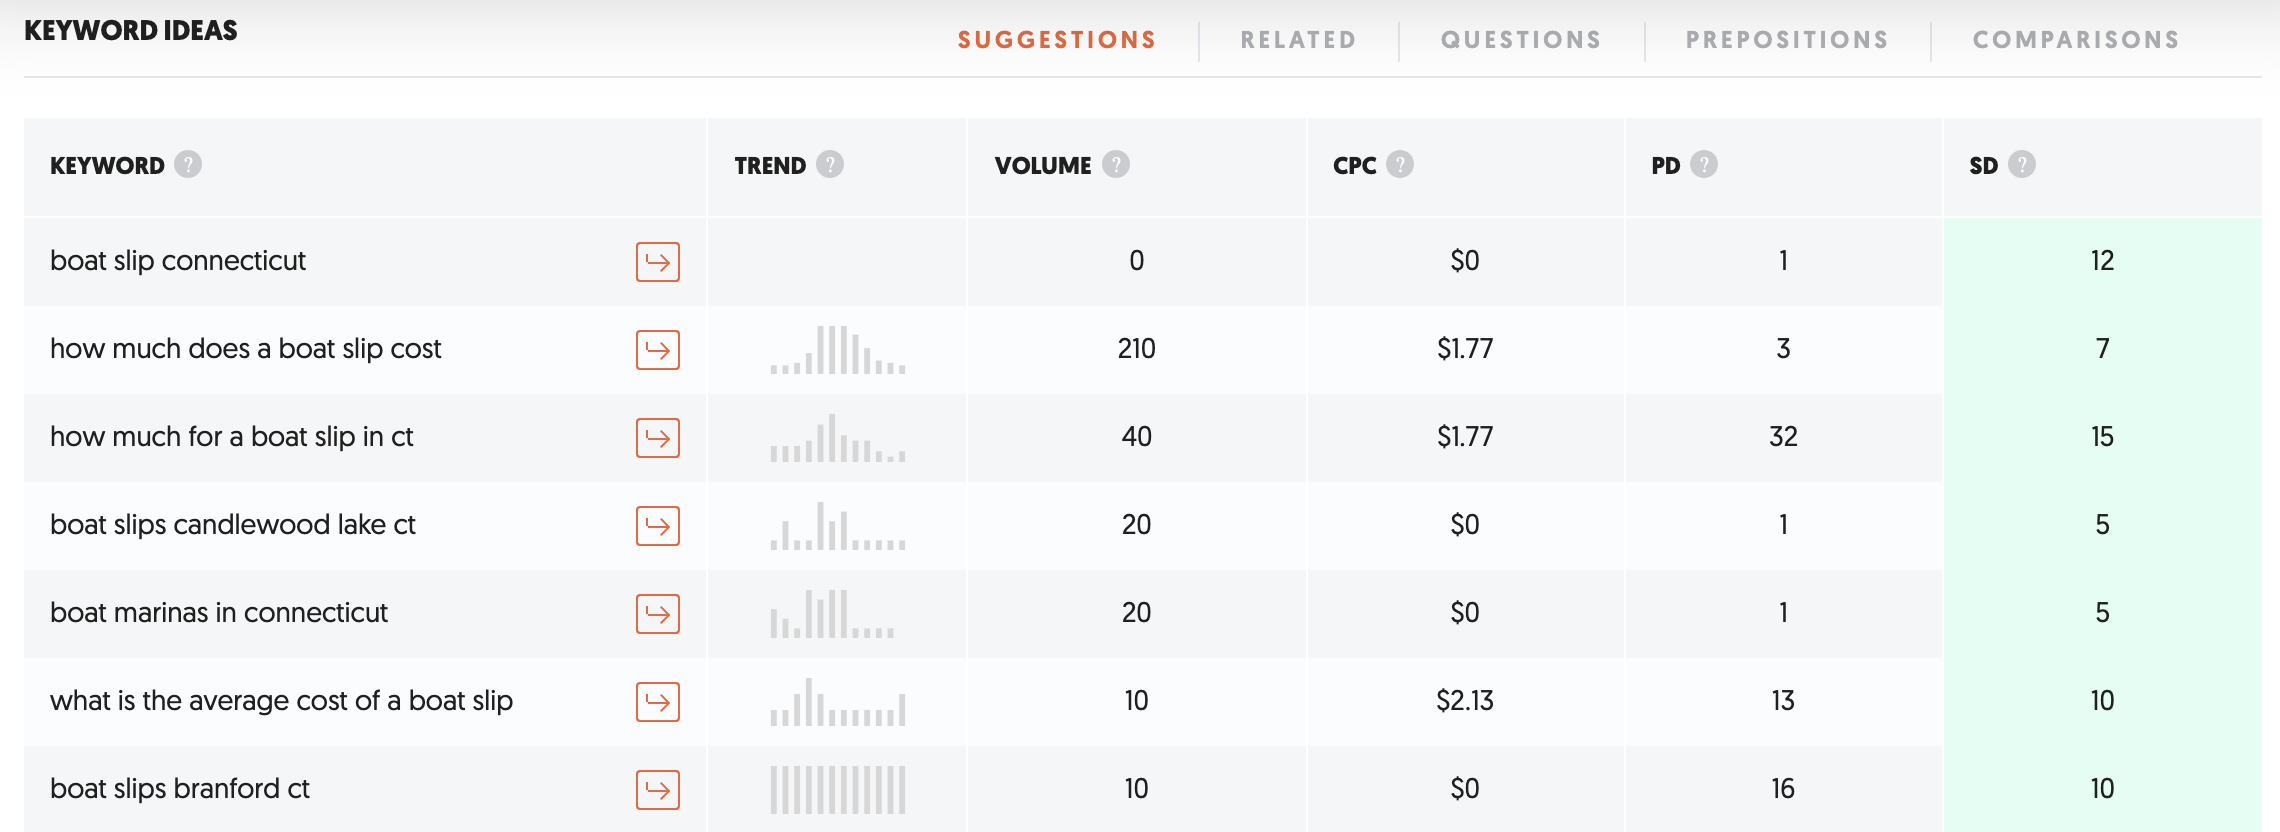
Task: Open arrow icon for boat slip connecticut
Action: [x=658, y=262]
